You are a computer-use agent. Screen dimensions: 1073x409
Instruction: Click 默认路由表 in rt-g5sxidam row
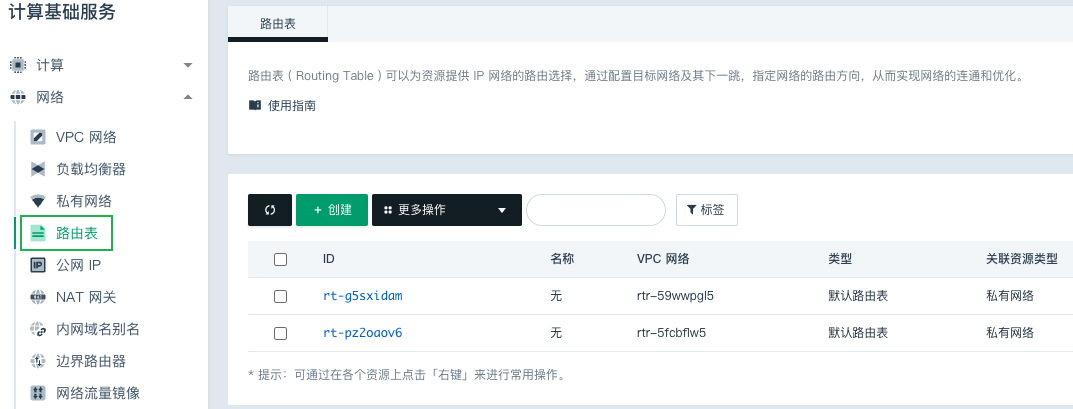[x=858, y=296]
